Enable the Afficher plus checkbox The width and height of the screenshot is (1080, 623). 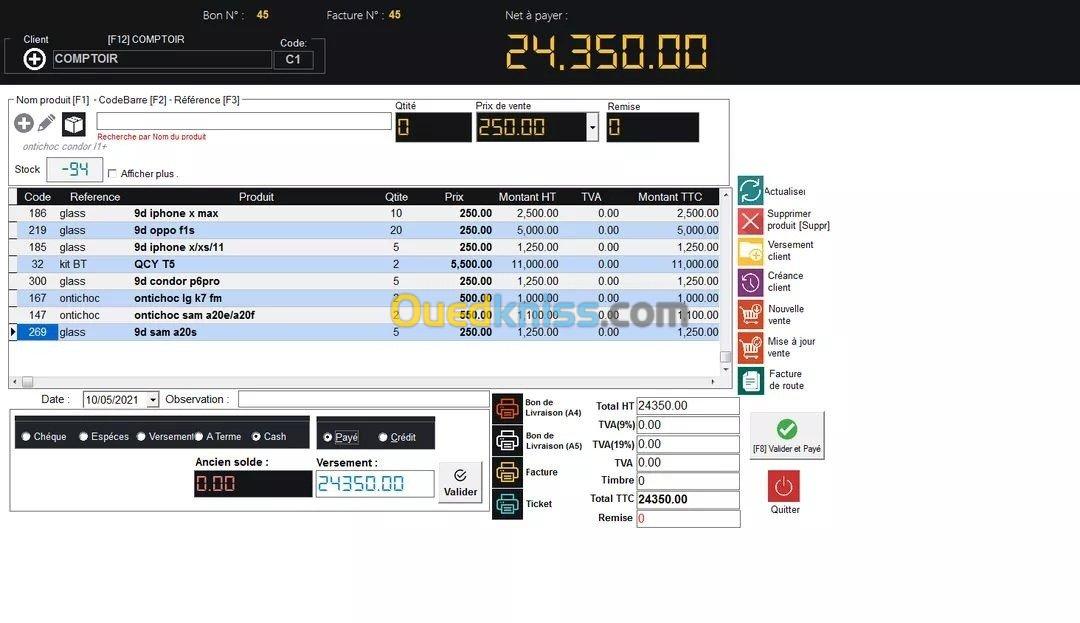pos(112,173)
